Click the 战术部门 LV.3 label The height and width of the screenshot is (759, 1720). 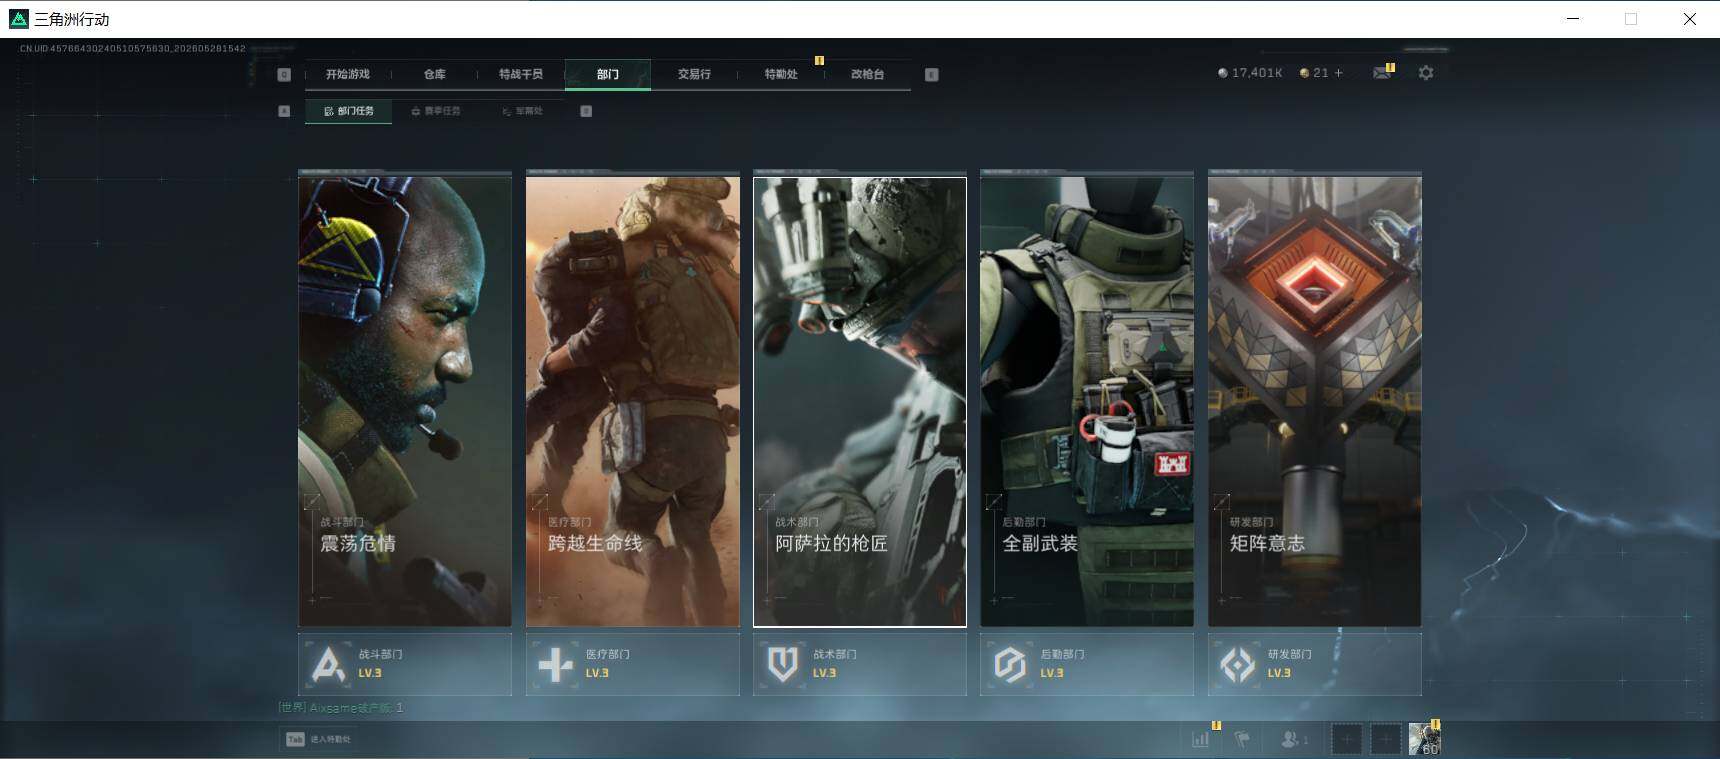824,673
